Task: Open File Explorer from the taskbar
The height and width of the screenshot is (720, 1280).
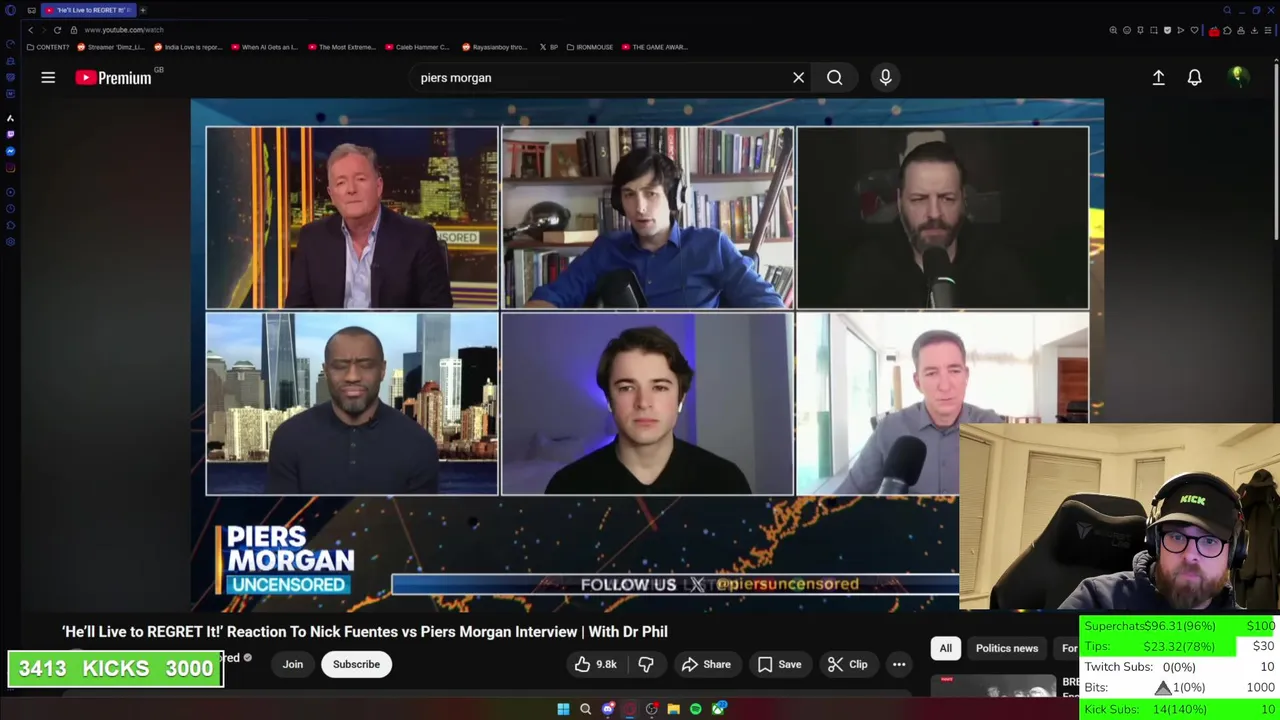Action: point(673,709)
